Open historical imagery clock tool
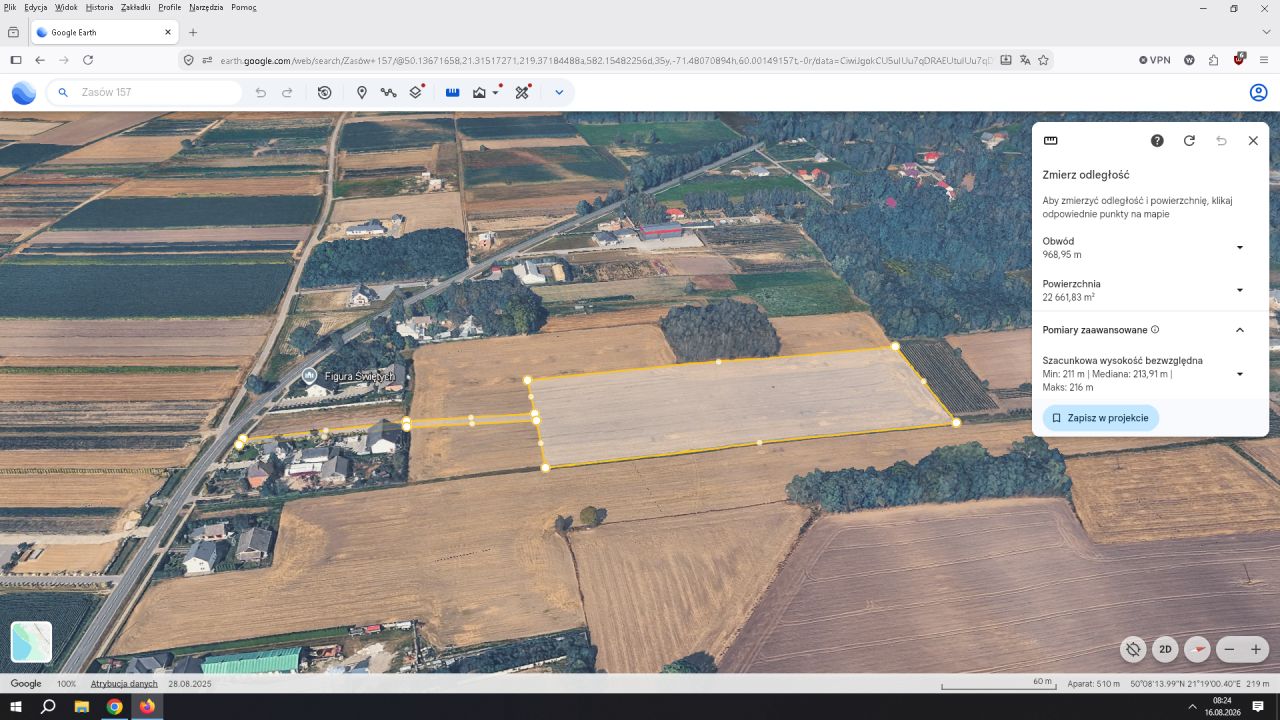Screen dimensions: 1280x720 tap(324, 93)
